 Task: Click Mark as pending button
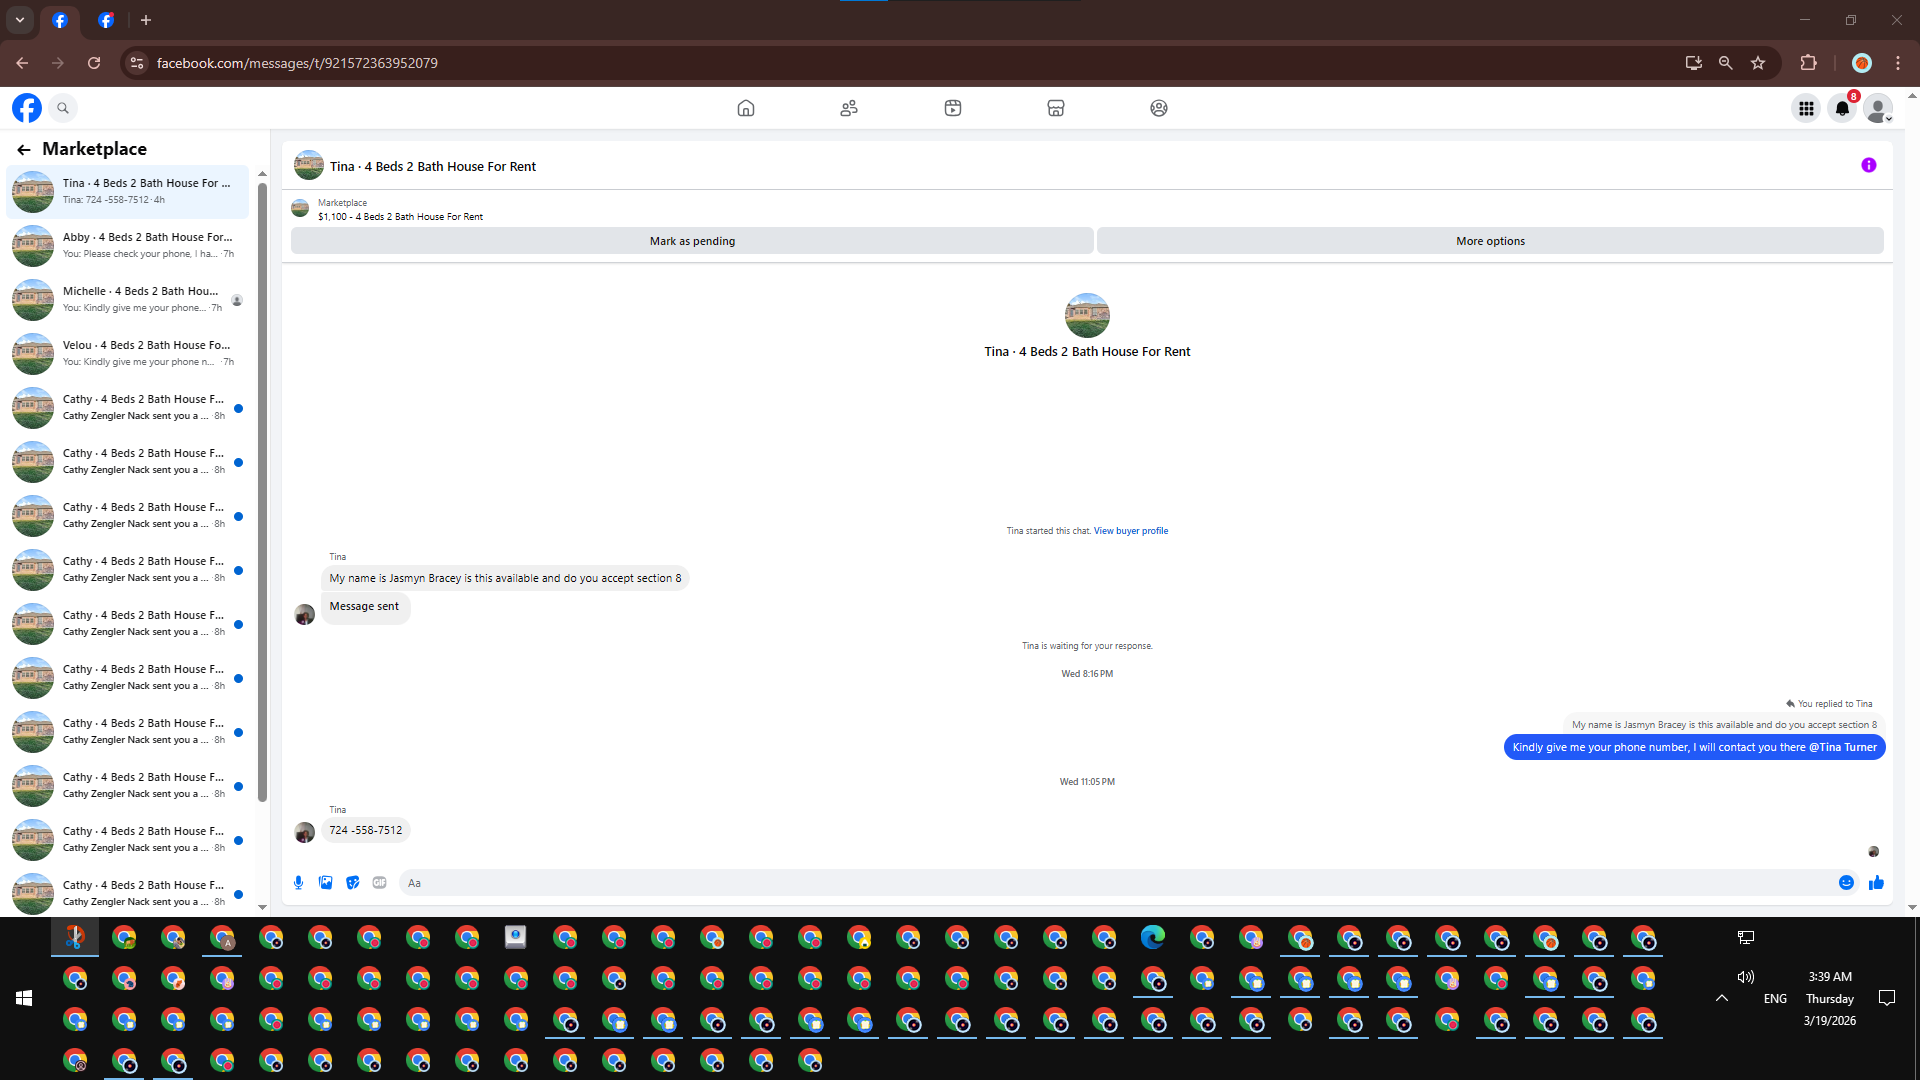pos(692,241)
